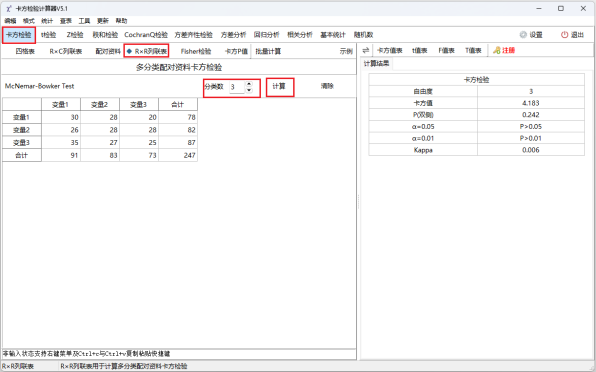This screenshot has height=372, width=596.
Task: Switch to the 卡方检验 tab
Action: coord(19,35)
